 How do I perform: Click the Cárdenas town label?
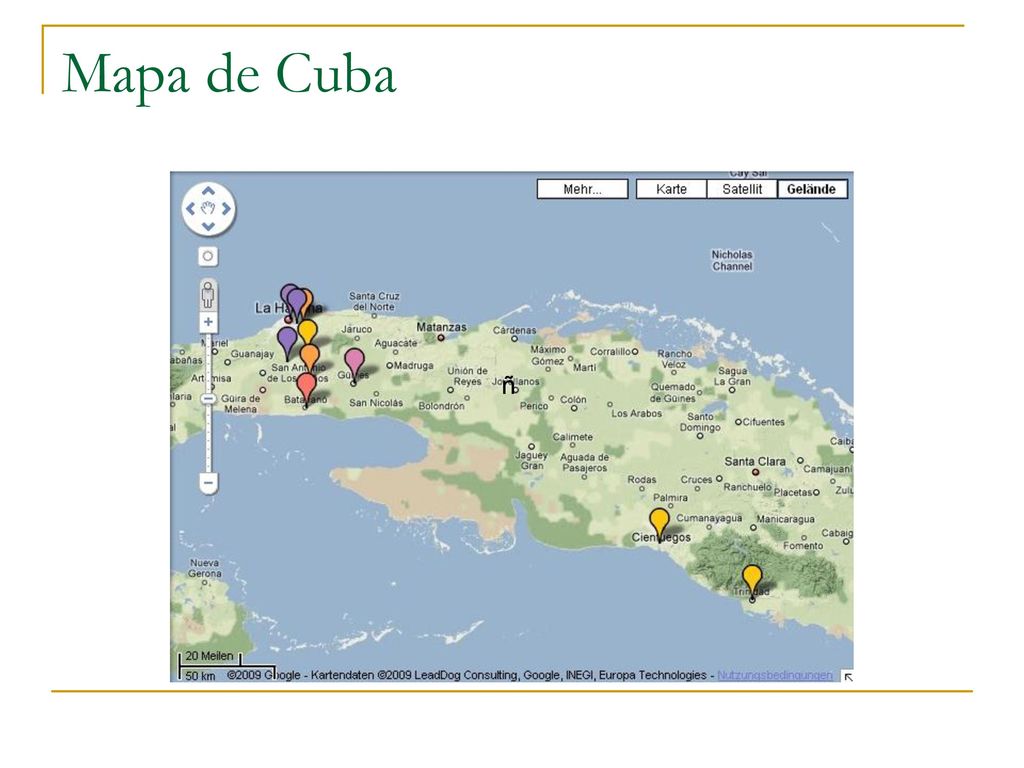click(x=514, y=330)
